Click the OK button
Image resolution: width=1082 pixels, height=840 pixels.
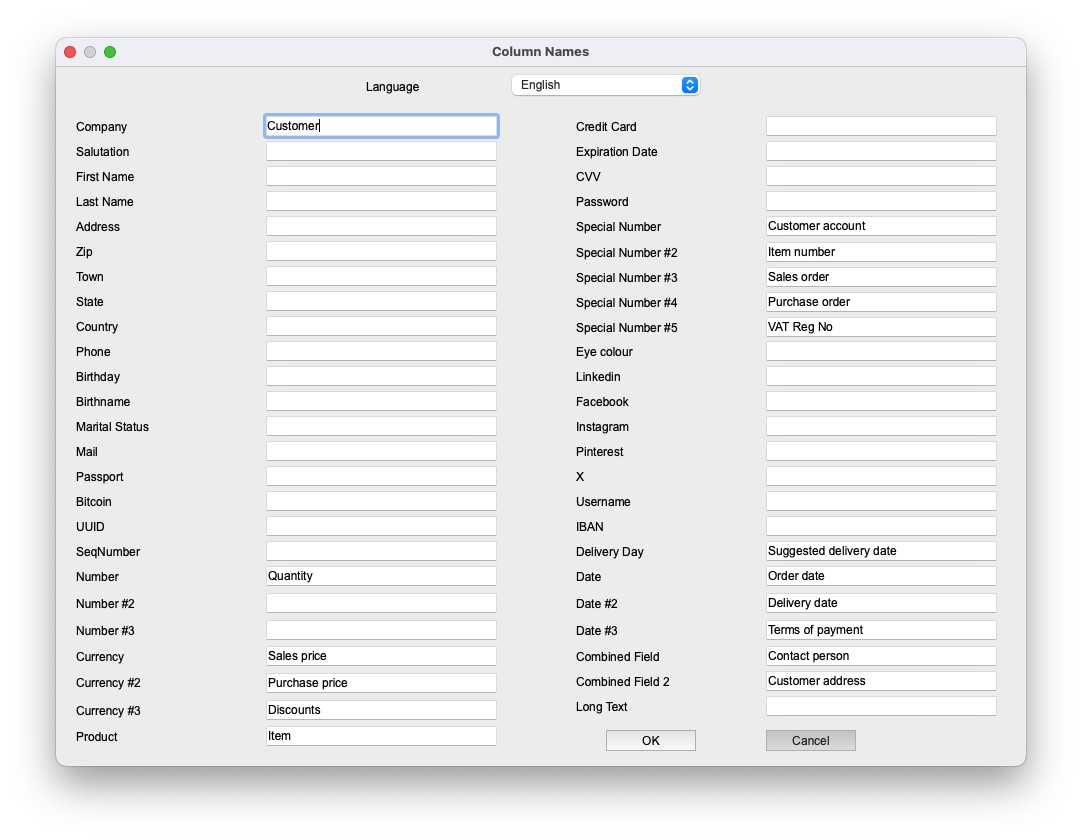pos(651,741)
